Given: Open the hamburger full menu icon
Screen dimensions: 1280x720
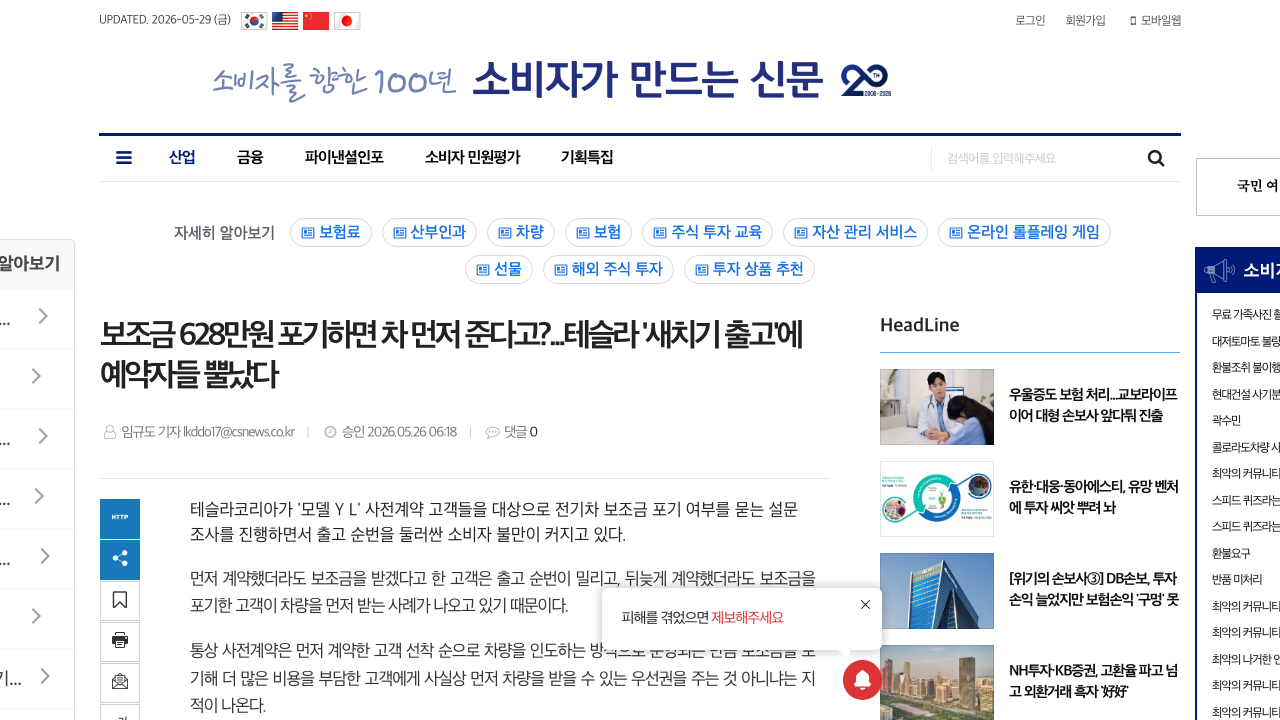Looking at the screenshot, I should pos(124,157).
